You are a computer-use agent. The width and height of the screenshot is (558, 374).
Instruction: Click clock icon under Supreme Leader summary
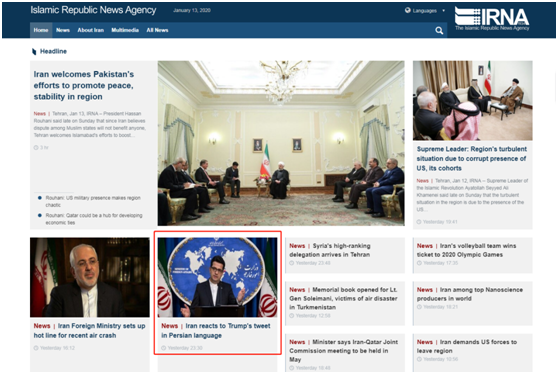click(x=419, y=222)
